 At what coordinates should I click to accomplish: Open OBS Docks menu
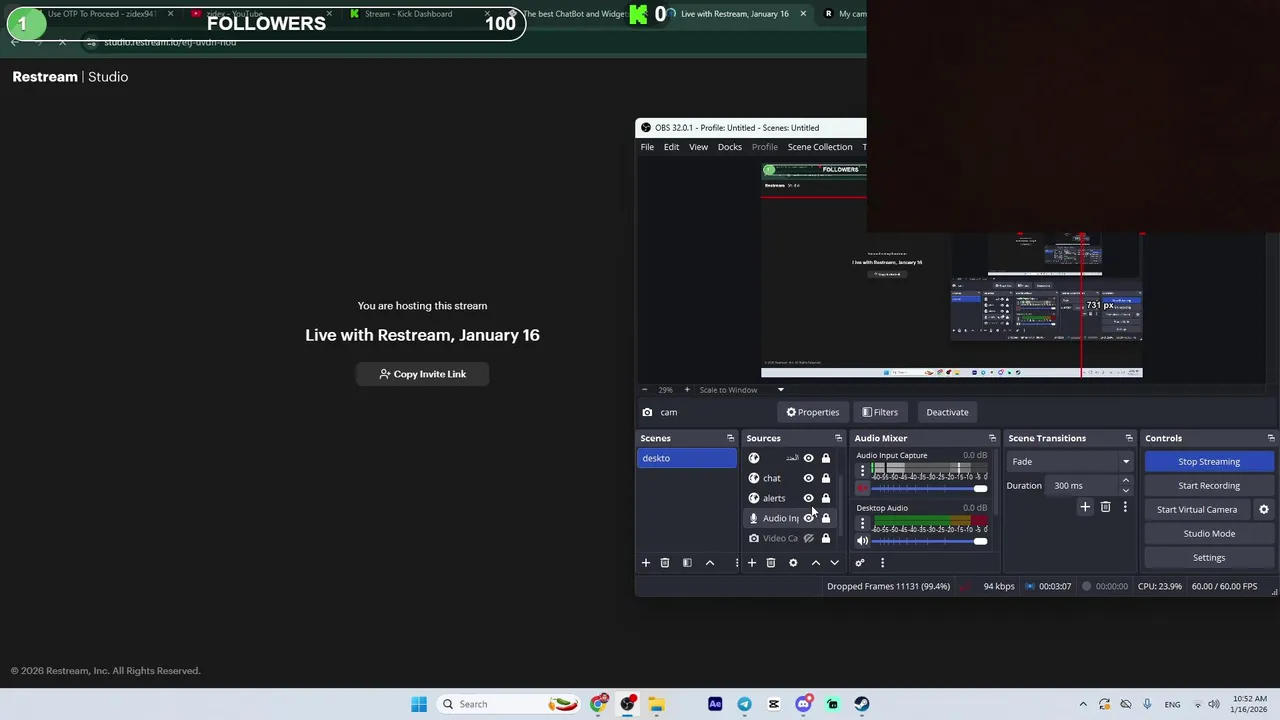point(730,147)
